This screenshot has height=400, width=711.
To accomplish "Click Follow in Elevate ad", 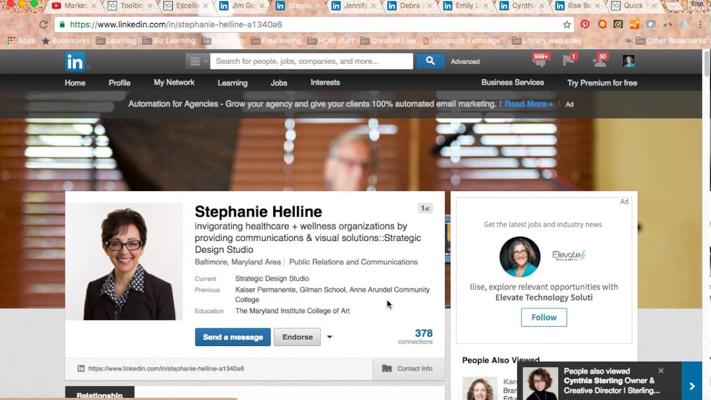I will click(544, 317).
